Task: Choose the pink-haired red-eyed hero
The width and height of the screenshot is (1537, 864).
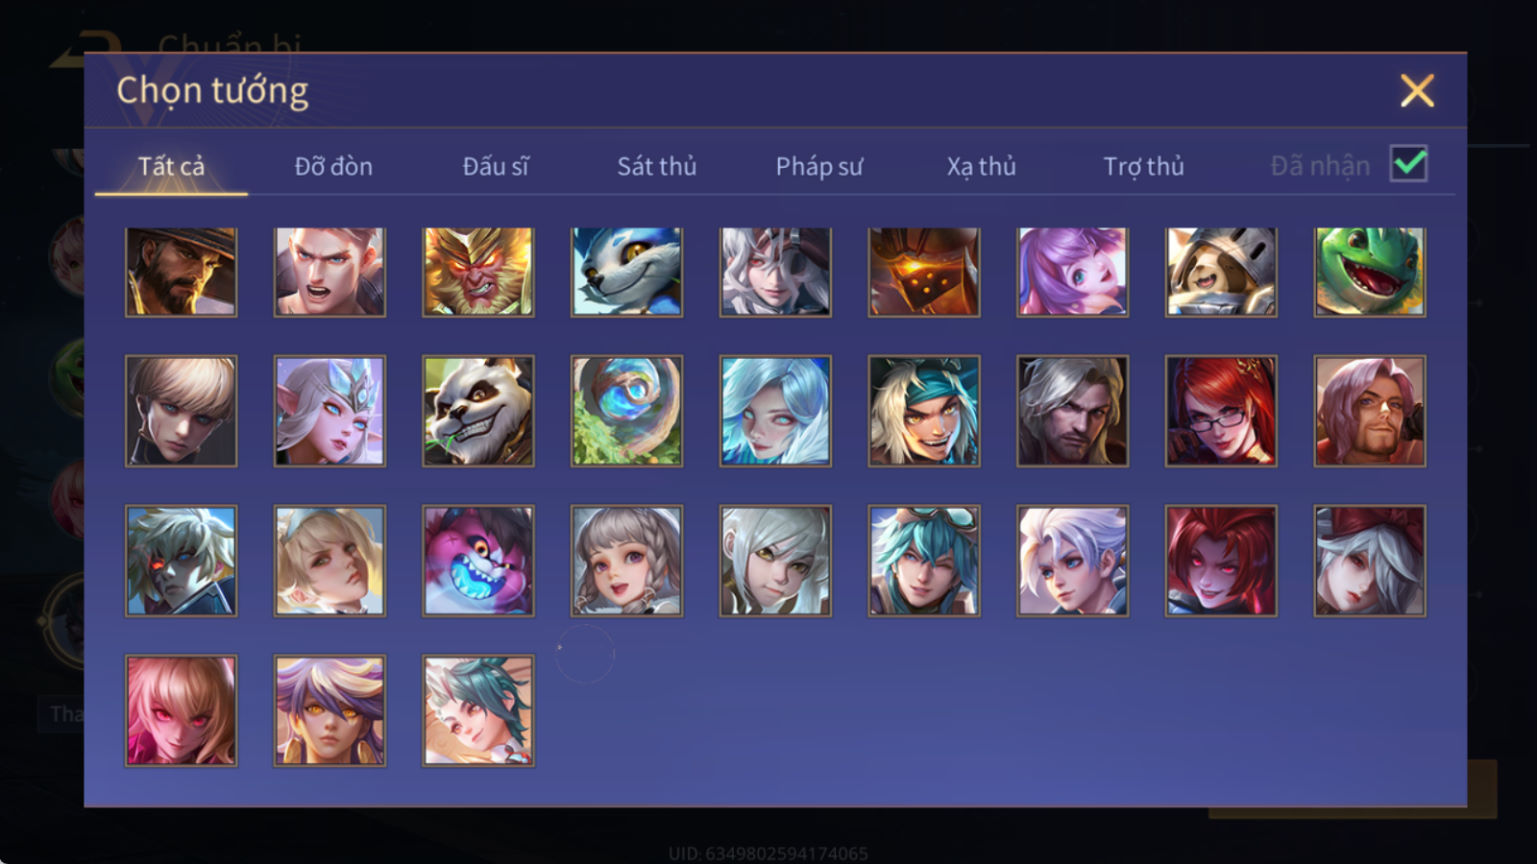Action: 181,710
